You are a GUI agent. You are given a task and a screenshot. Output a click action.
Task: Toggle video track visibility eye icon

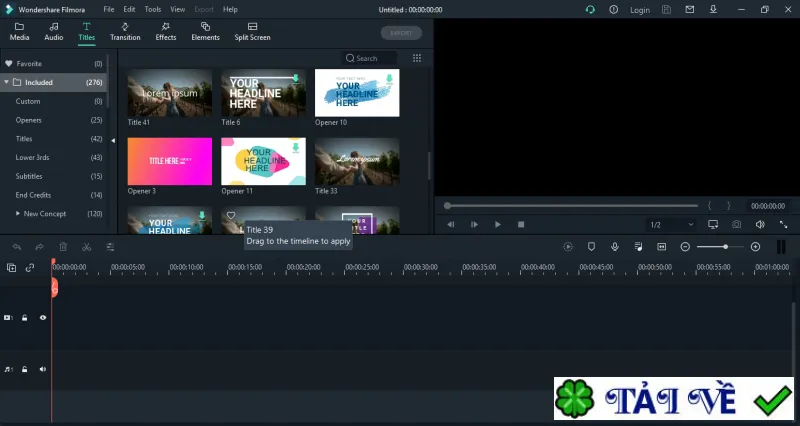[43, 318]
